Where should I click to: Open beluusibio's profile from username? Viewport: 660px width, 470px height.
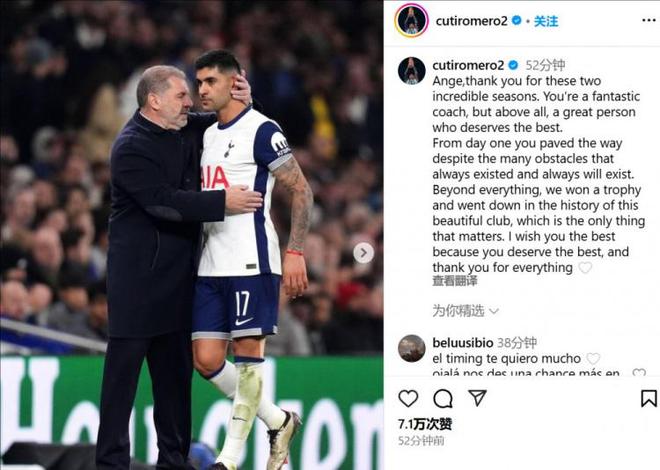click(463, 343)
